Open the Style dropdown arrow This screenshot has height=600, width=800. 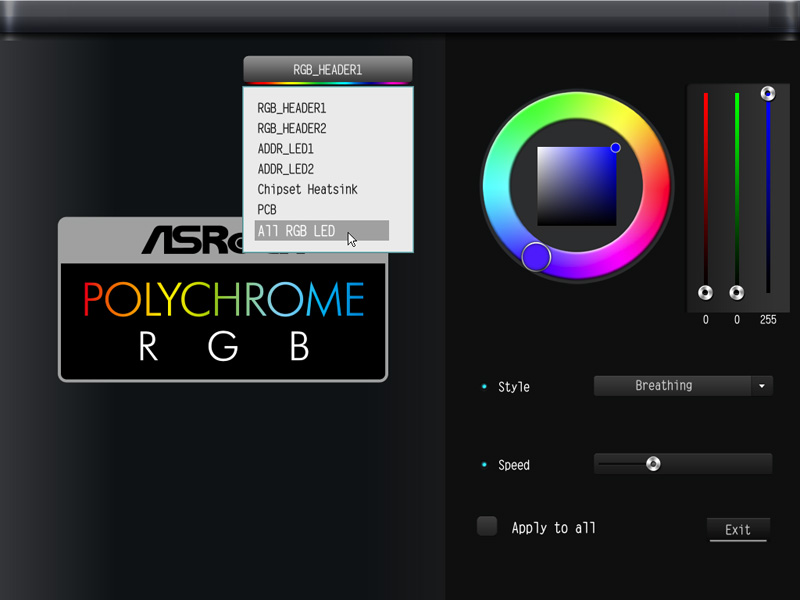(762, 386)
